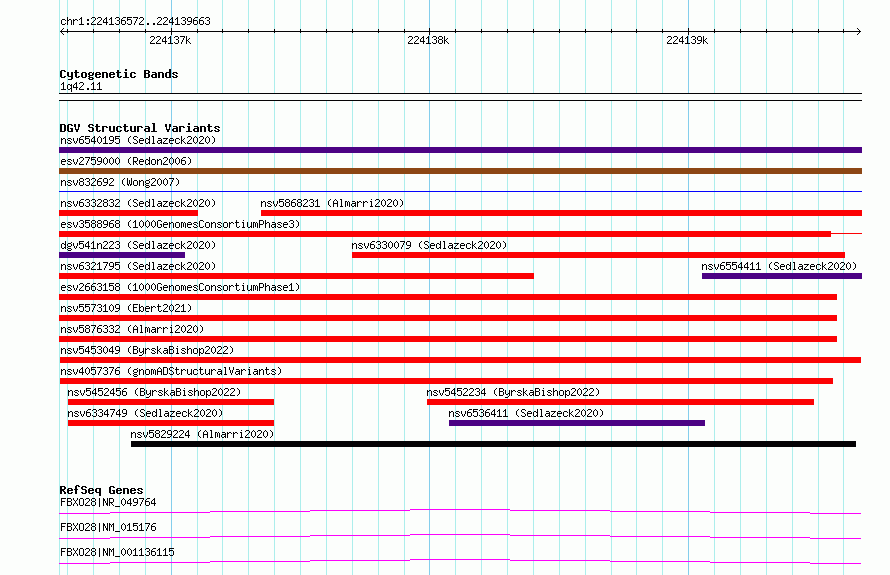This screenshot has width=890, height=575.
Task: Click the 1q42.11 band label
Action: click(81, 86)
